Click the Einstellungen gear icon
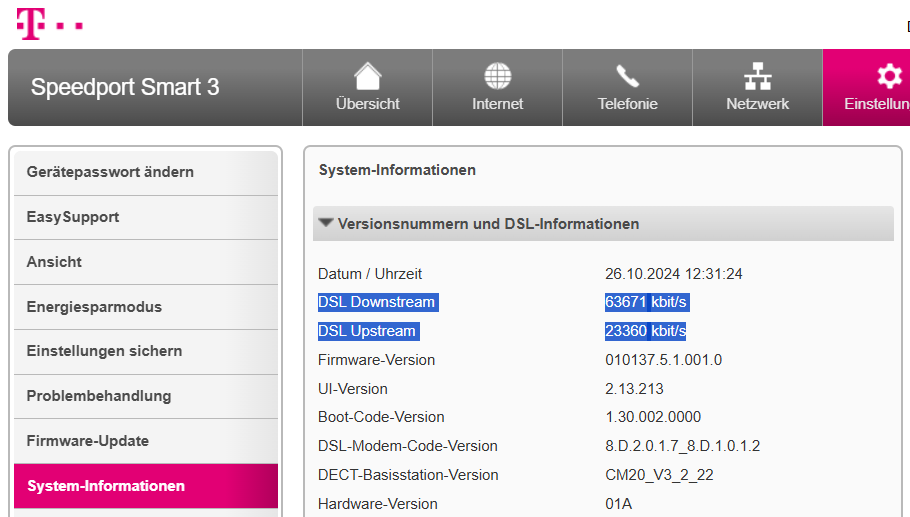The height and width of the screenshot is (517, 910). (x=887, y=76)
